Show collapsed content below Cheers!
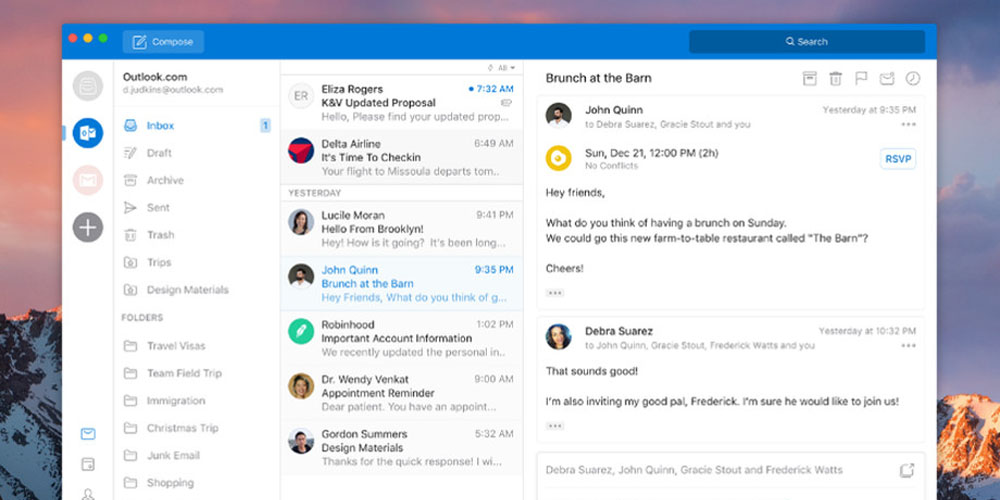This screenshot has height=500, width=1000. (555, 293)
